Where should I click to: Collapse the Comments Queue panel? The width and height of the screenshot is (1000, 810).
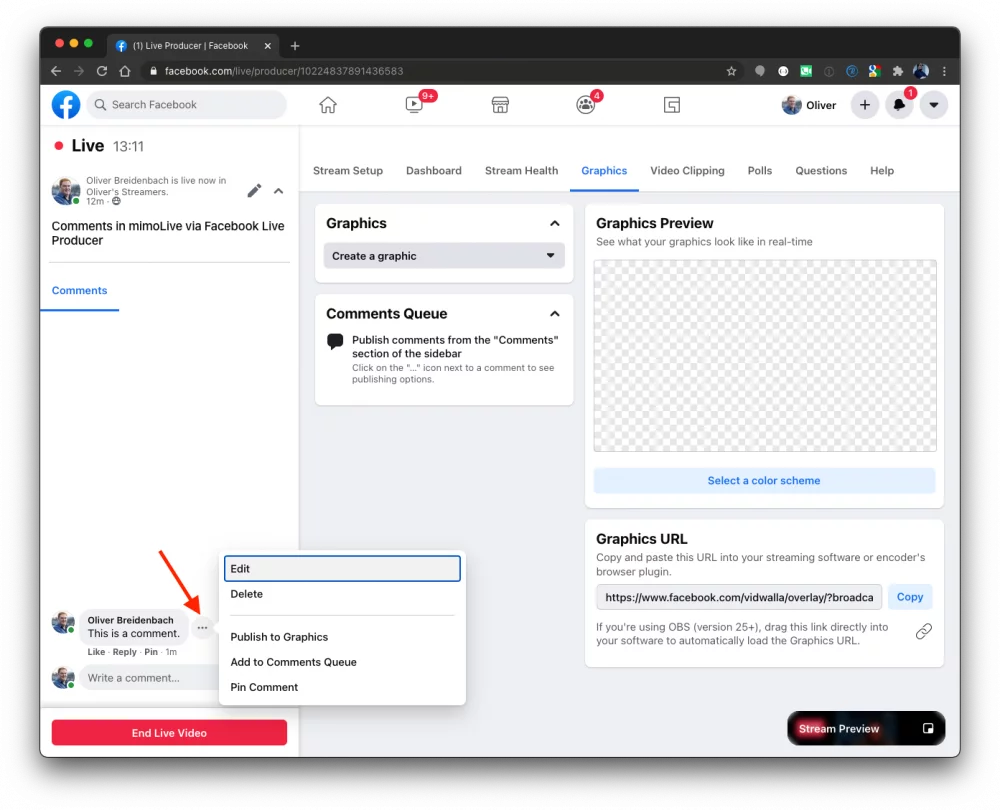tap(555, 314)
